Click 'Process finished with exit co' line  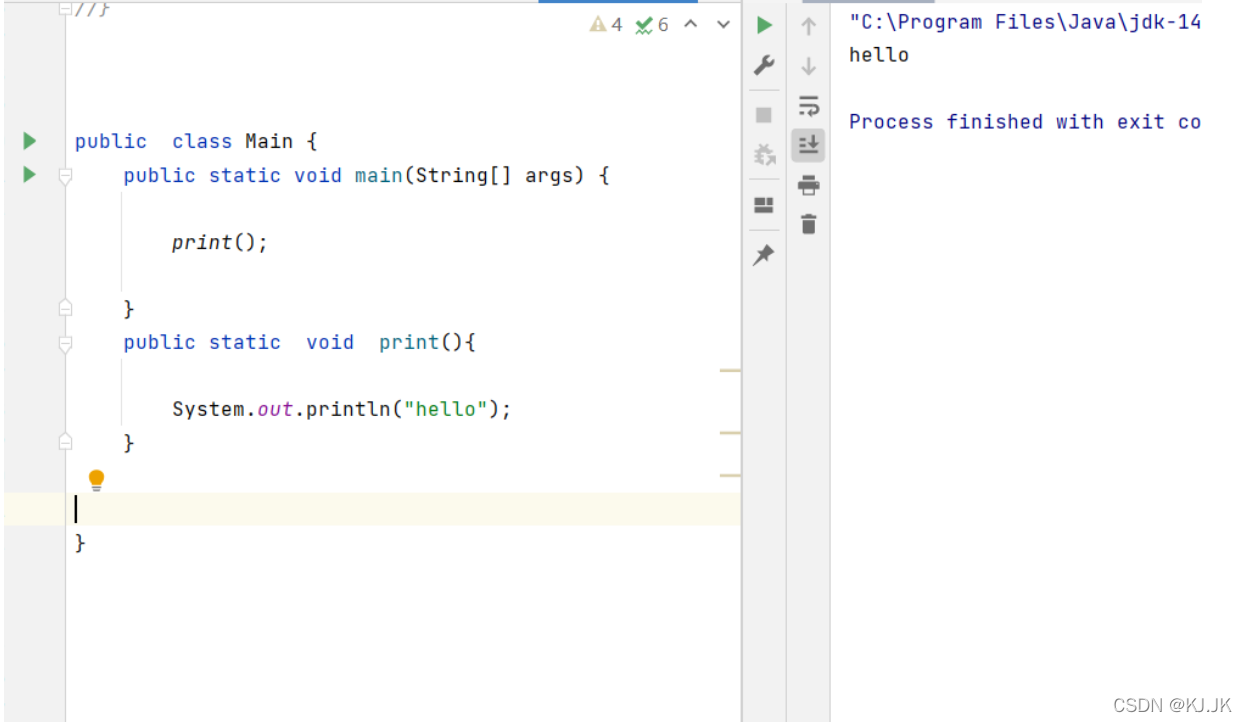coord(1025,122)
